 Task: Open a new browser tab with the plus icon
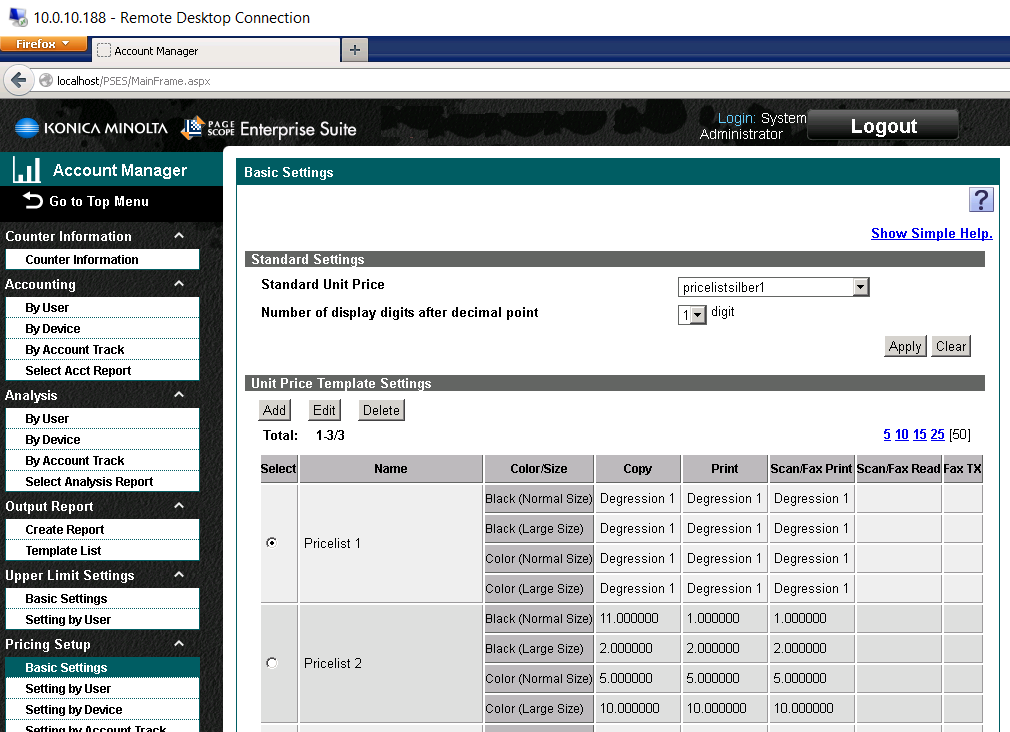tap(354, 48)
